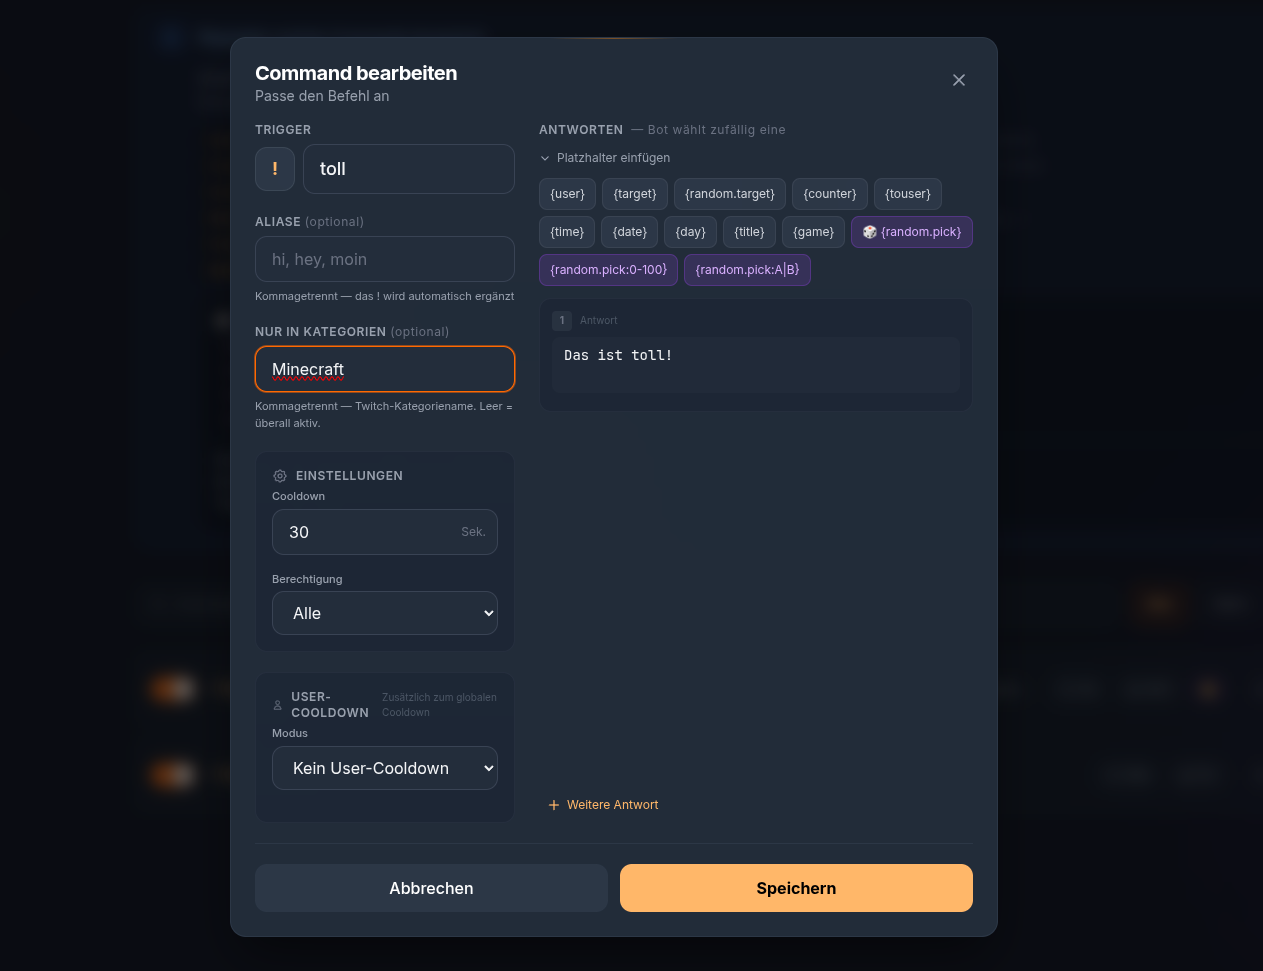Viewport: 1263px width, 971px height.
Task: Click the Cooldown field showing 30
Action: 385,532
